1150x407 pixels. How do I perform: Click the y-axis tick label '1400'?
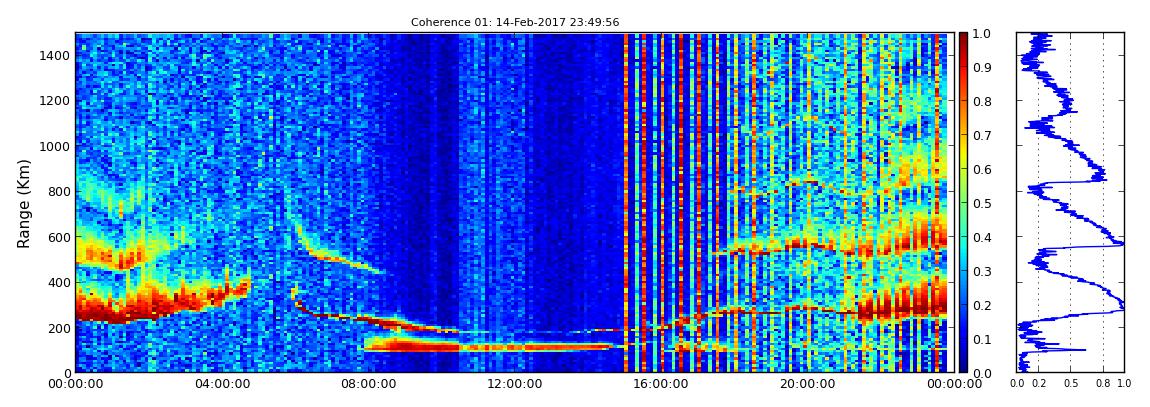(54, 55)
